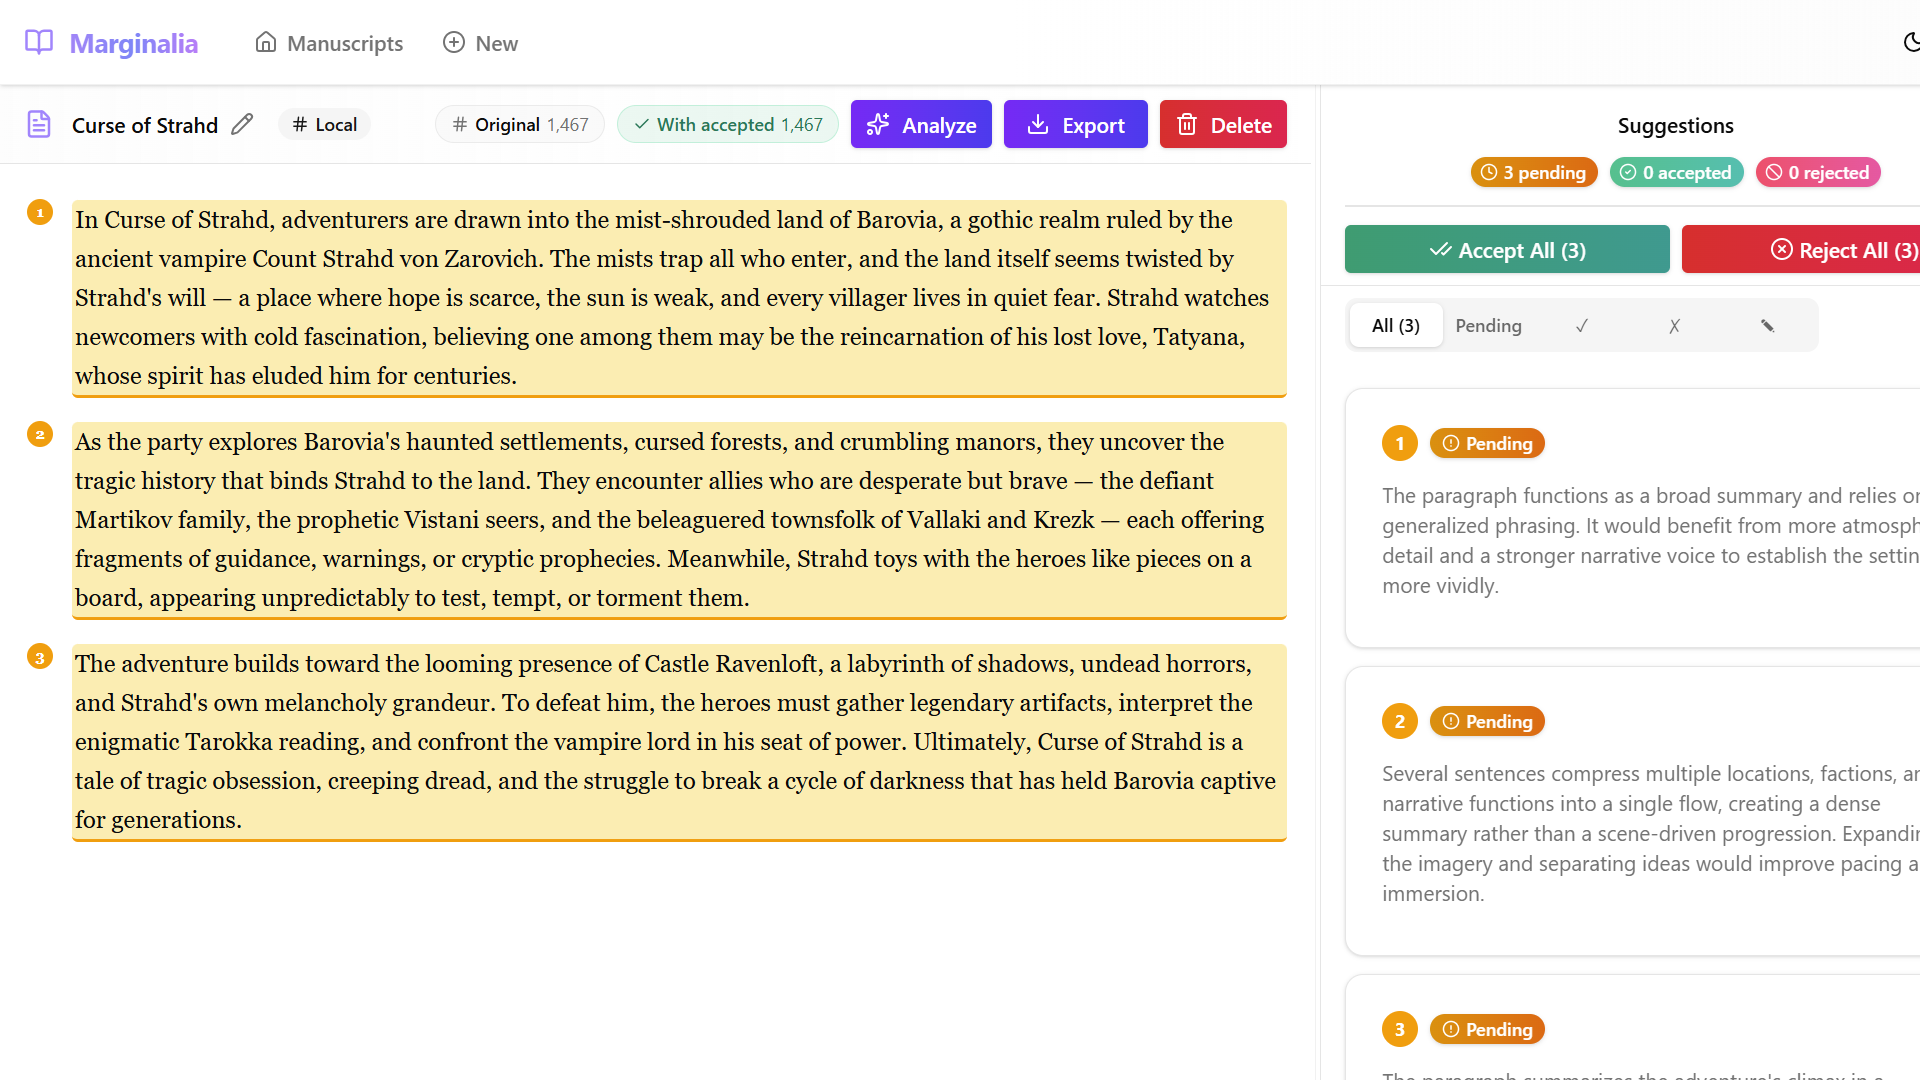The width and height of the screenshot is (1920, 1080).
Task: Click Pending status on suggestion 3
Action: pos(1487,1029)
